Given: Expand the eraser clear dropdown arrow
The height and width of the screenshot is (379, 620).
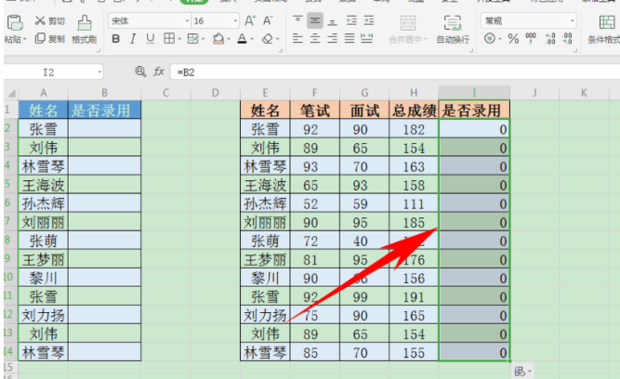Looking at the screenshot, I should point(277,39).
